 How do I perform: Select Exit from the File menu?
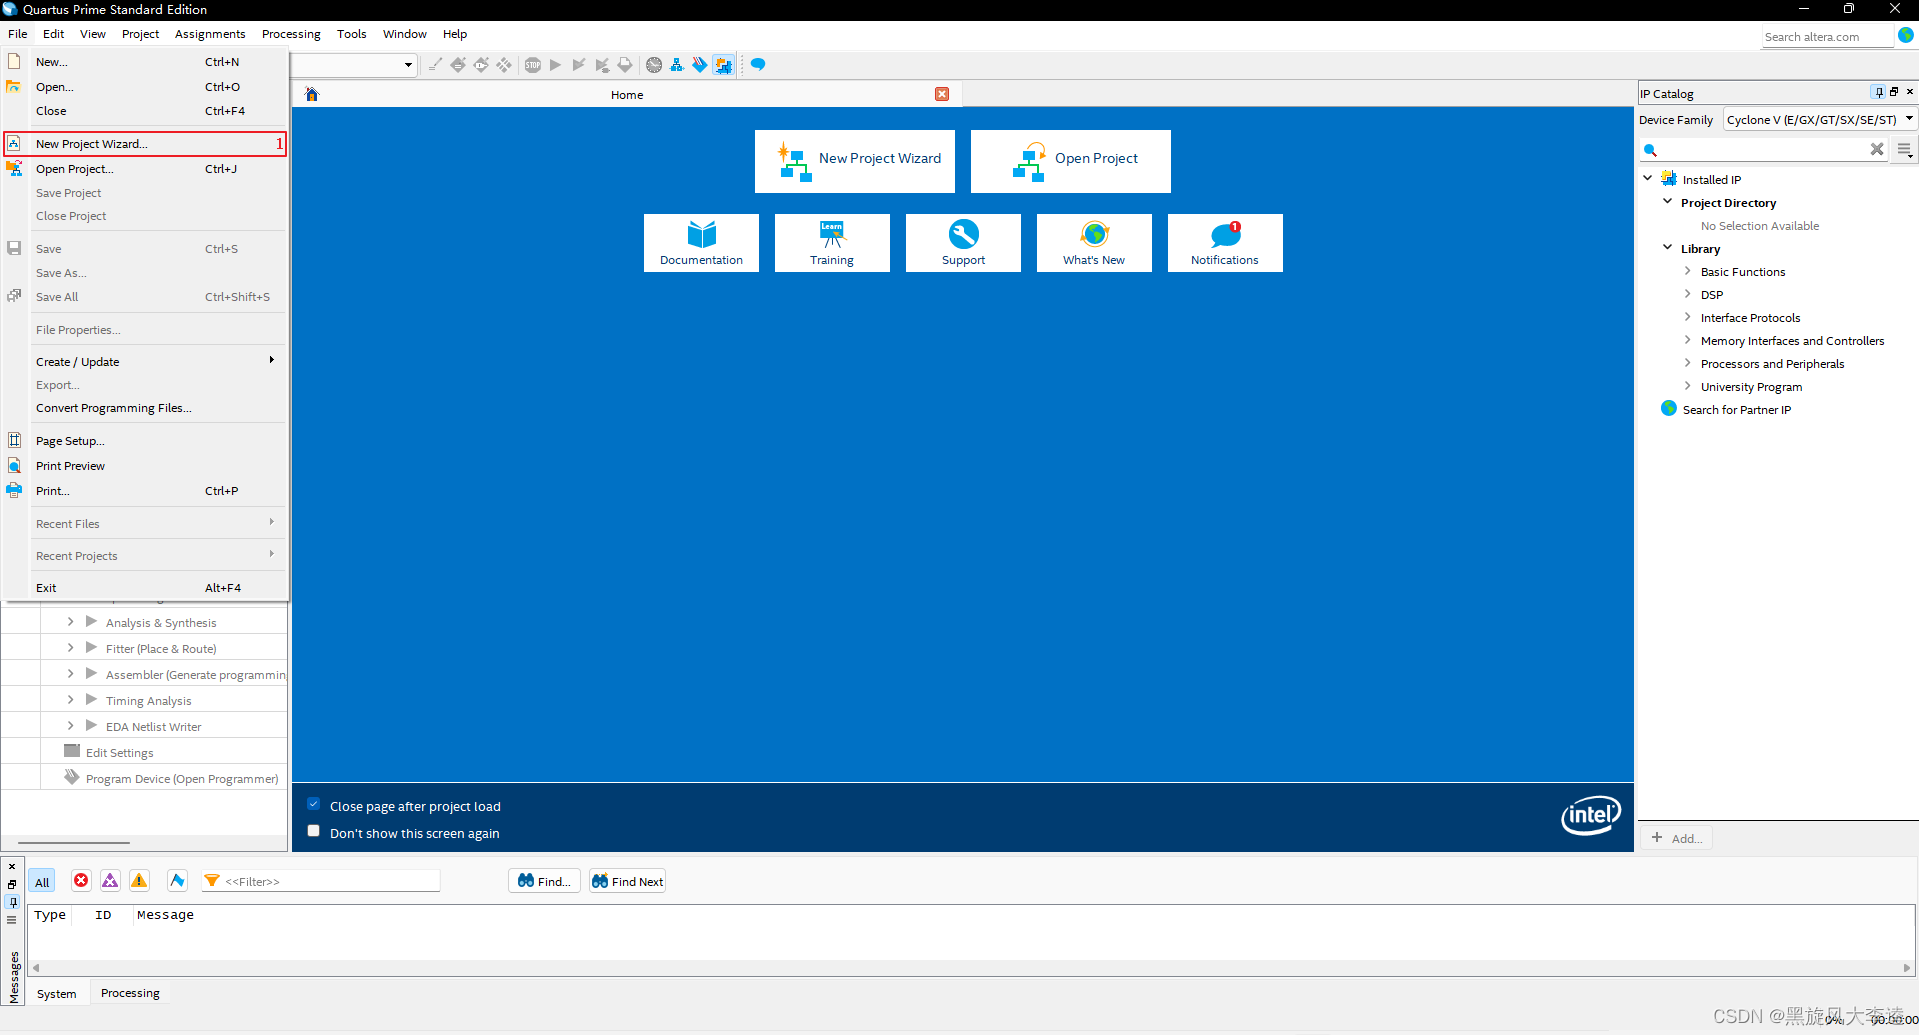[x=146, y=588]
